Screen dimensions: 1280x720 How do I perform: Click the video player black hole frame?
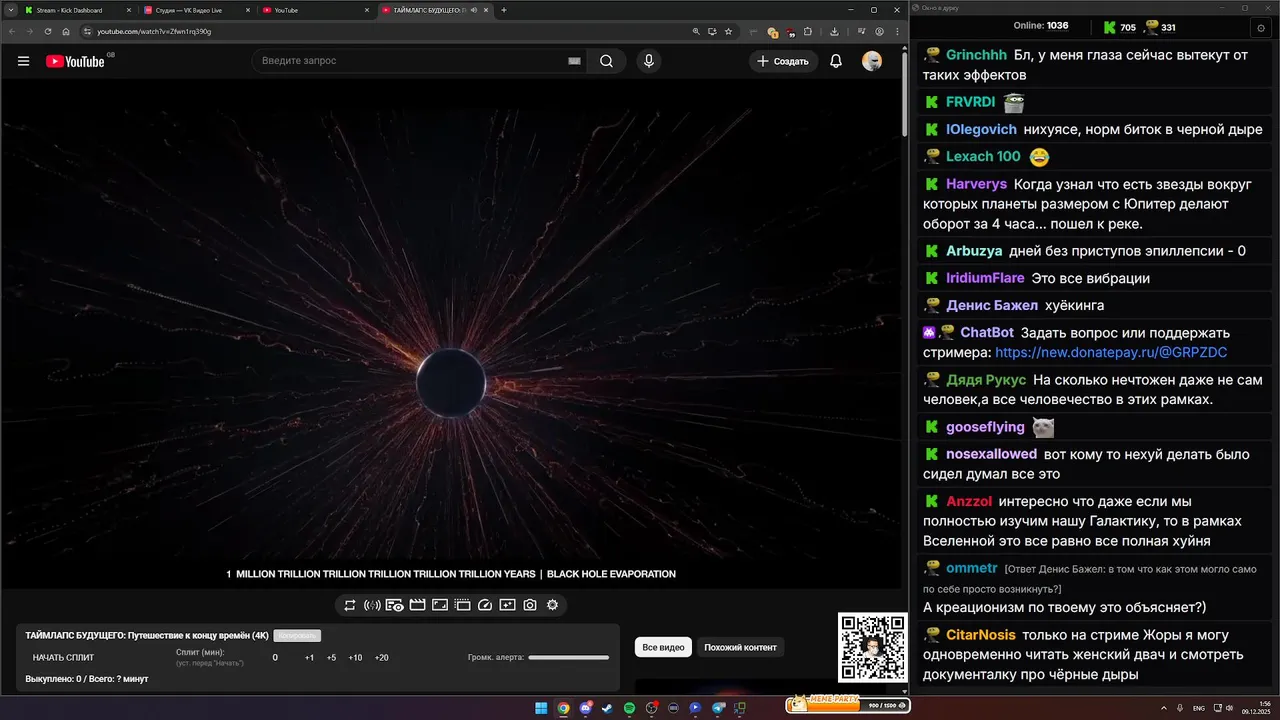pos(451,332)
